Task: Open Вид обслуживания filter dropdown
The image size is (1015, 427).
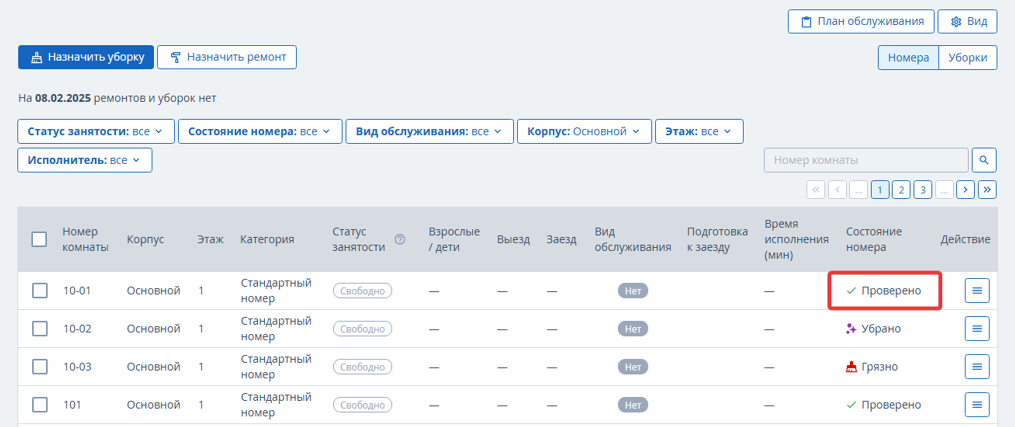Action: pos(430,131)
